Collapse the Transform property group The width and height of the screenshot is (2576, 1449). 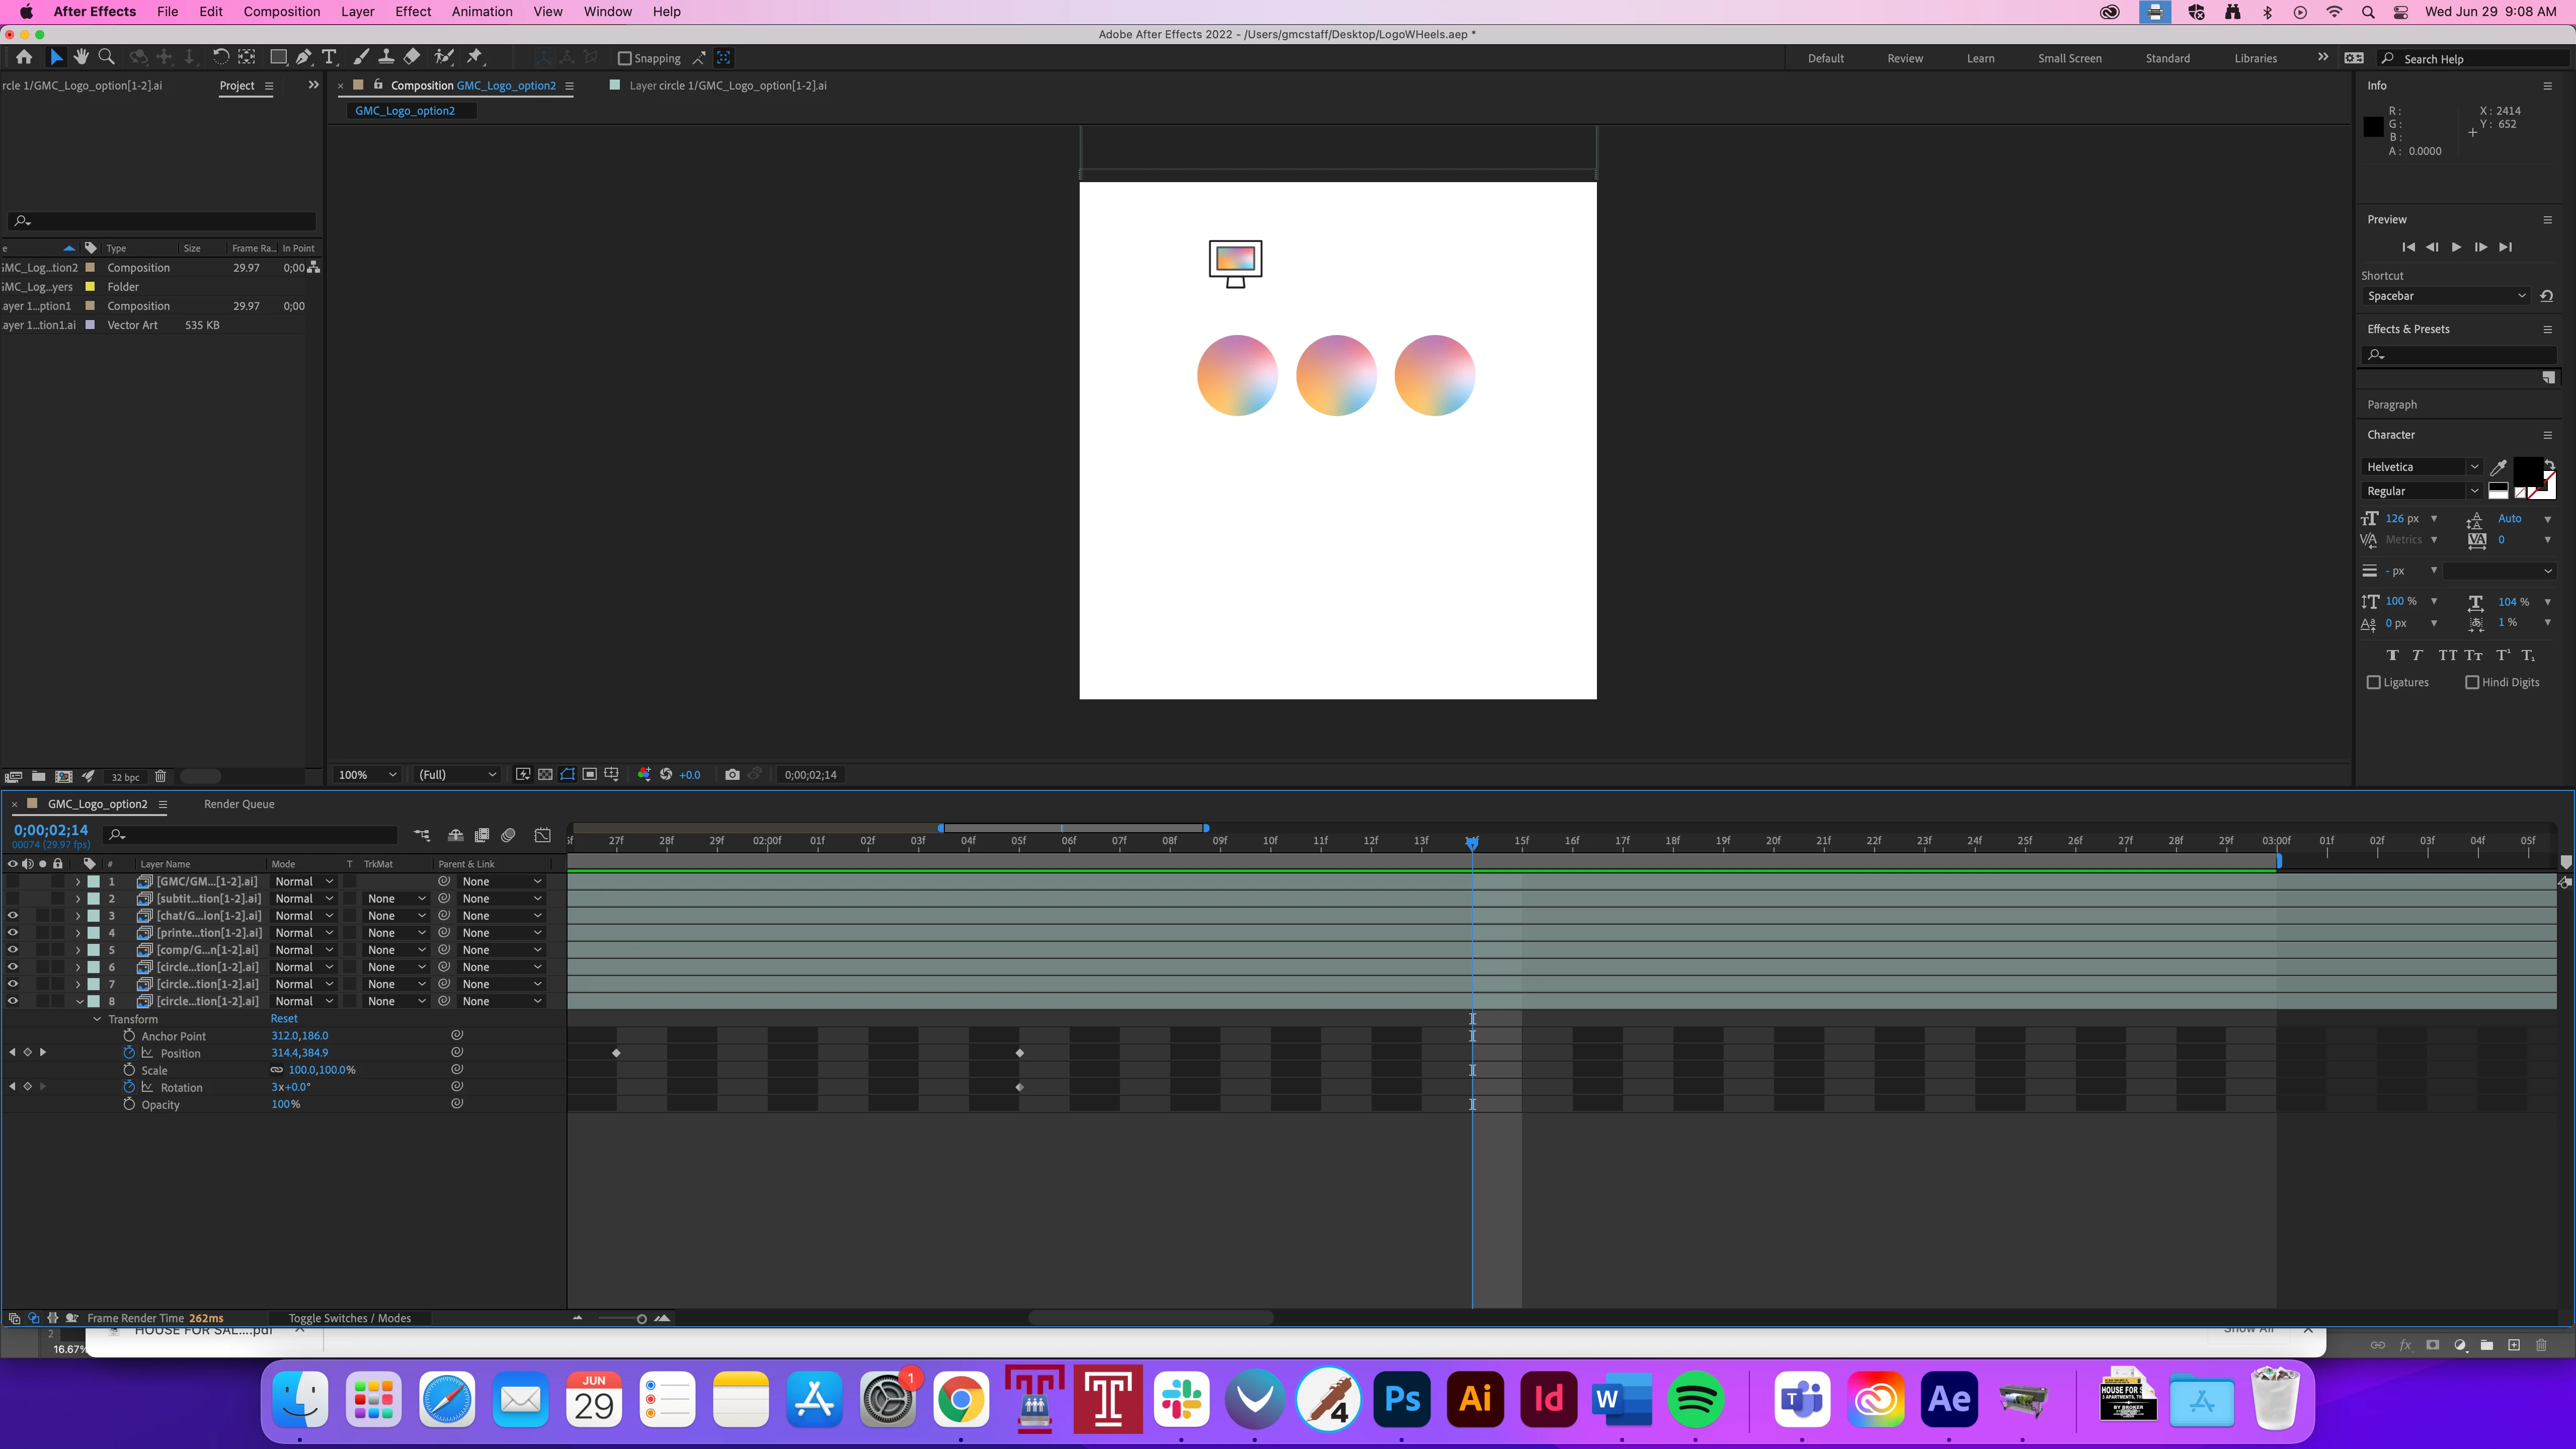(97, 1019)
